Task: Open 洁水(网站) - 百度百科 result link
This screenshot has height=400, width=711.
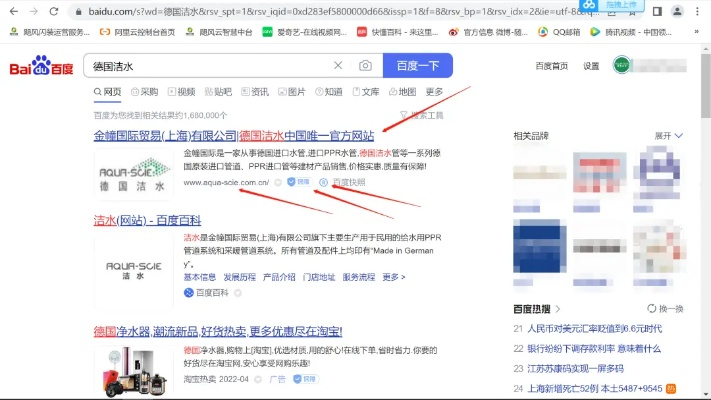Action: click(147, 220)
